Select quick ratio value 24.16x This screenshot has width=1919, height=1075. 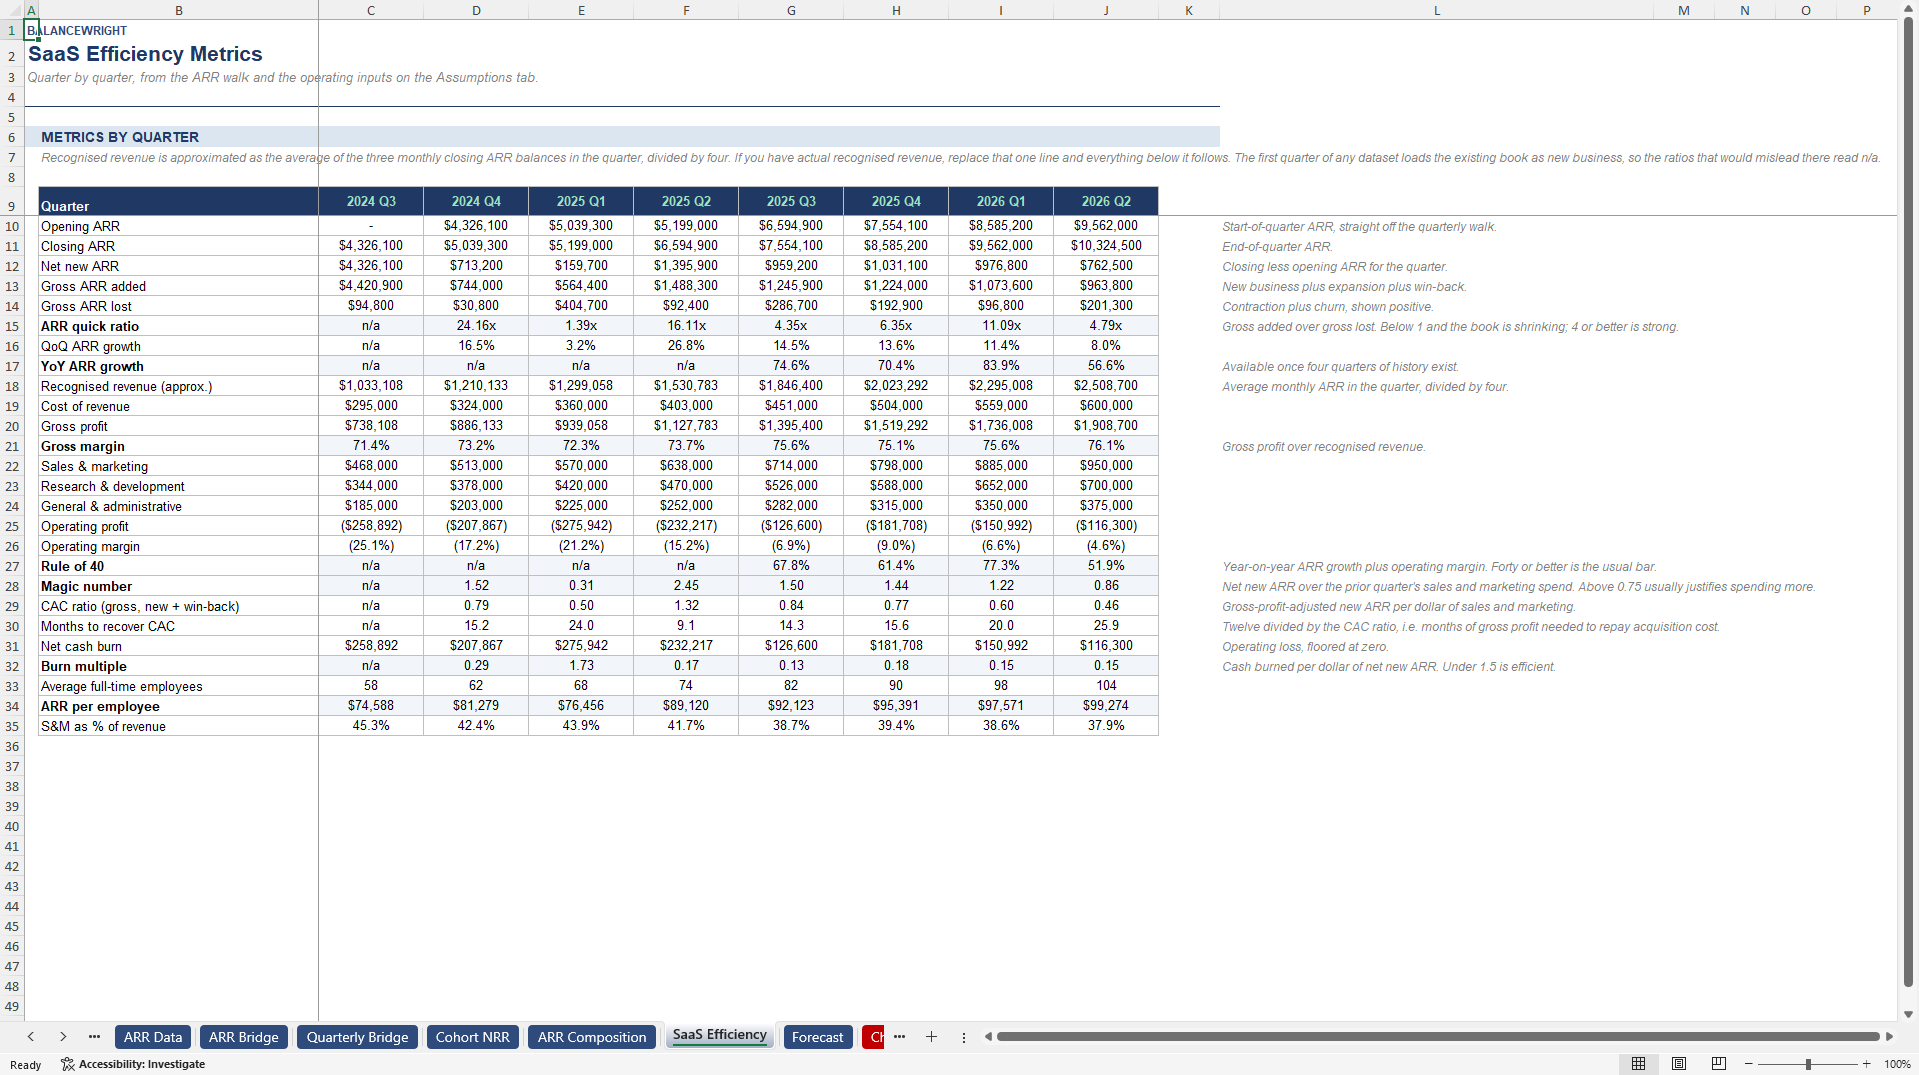click(x=476, y=326)
